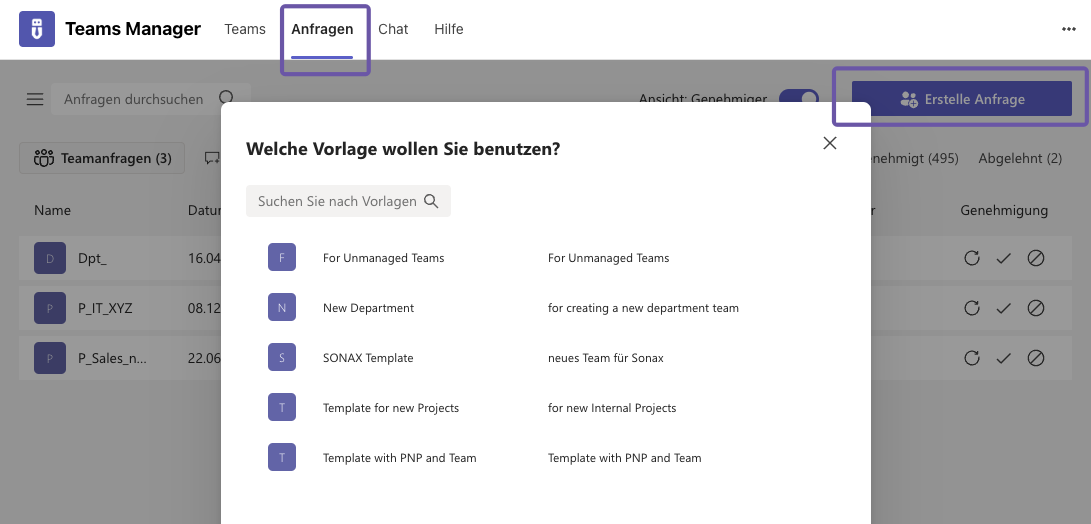Select the New Department template name

click(x=368, y=308)
